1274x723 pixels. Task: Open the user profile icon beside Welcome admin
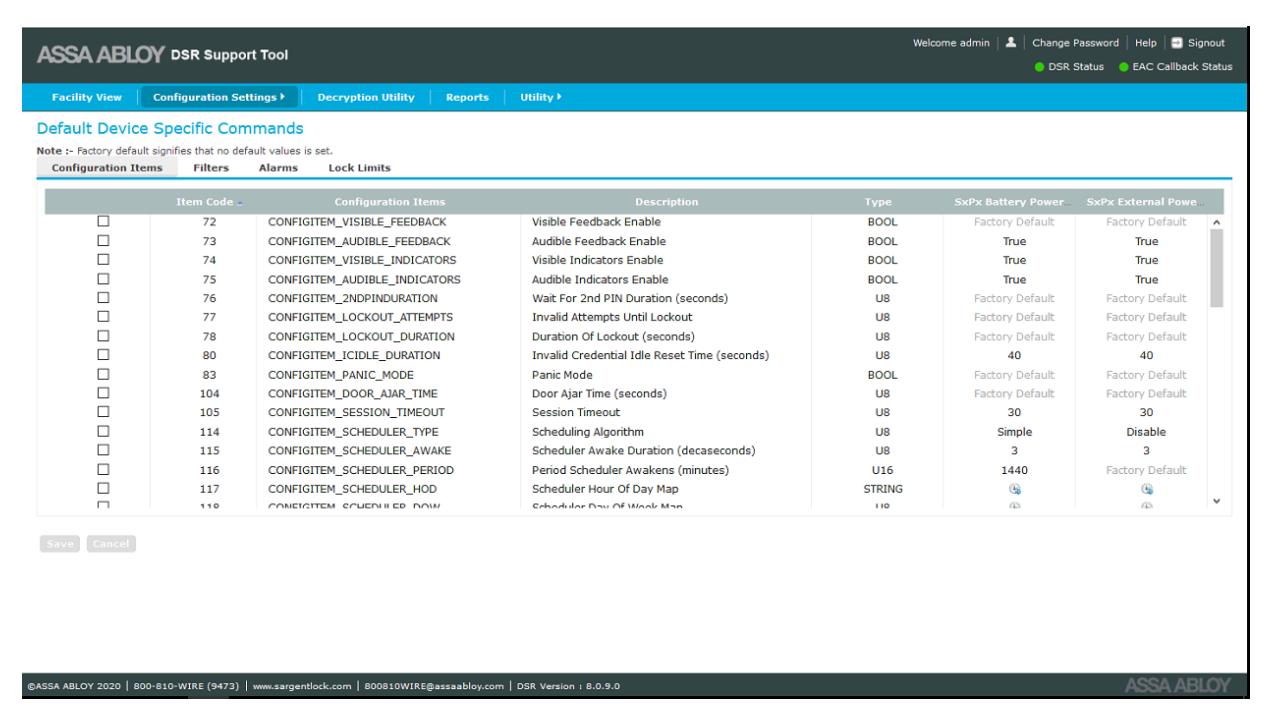click(1009, 43)
